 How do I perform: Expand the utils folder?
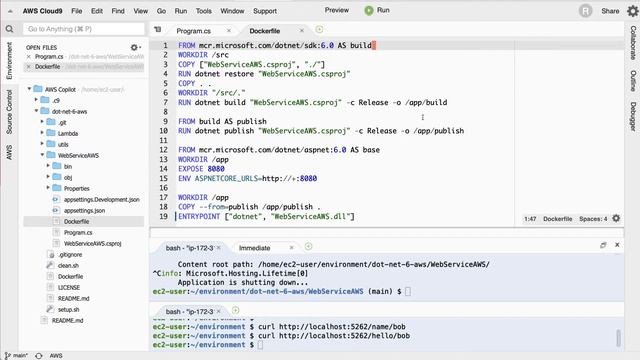42,144
